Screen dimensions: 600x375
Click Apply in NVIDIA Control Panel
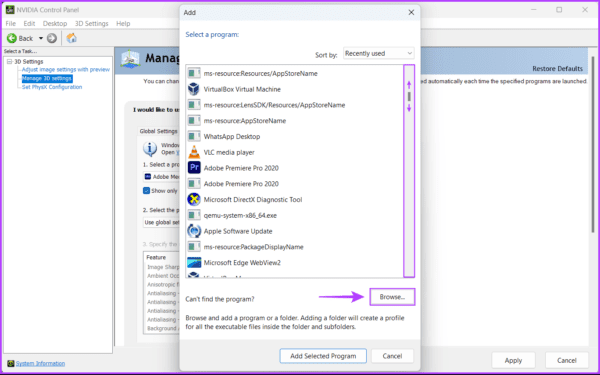click(x=513, y=360)
